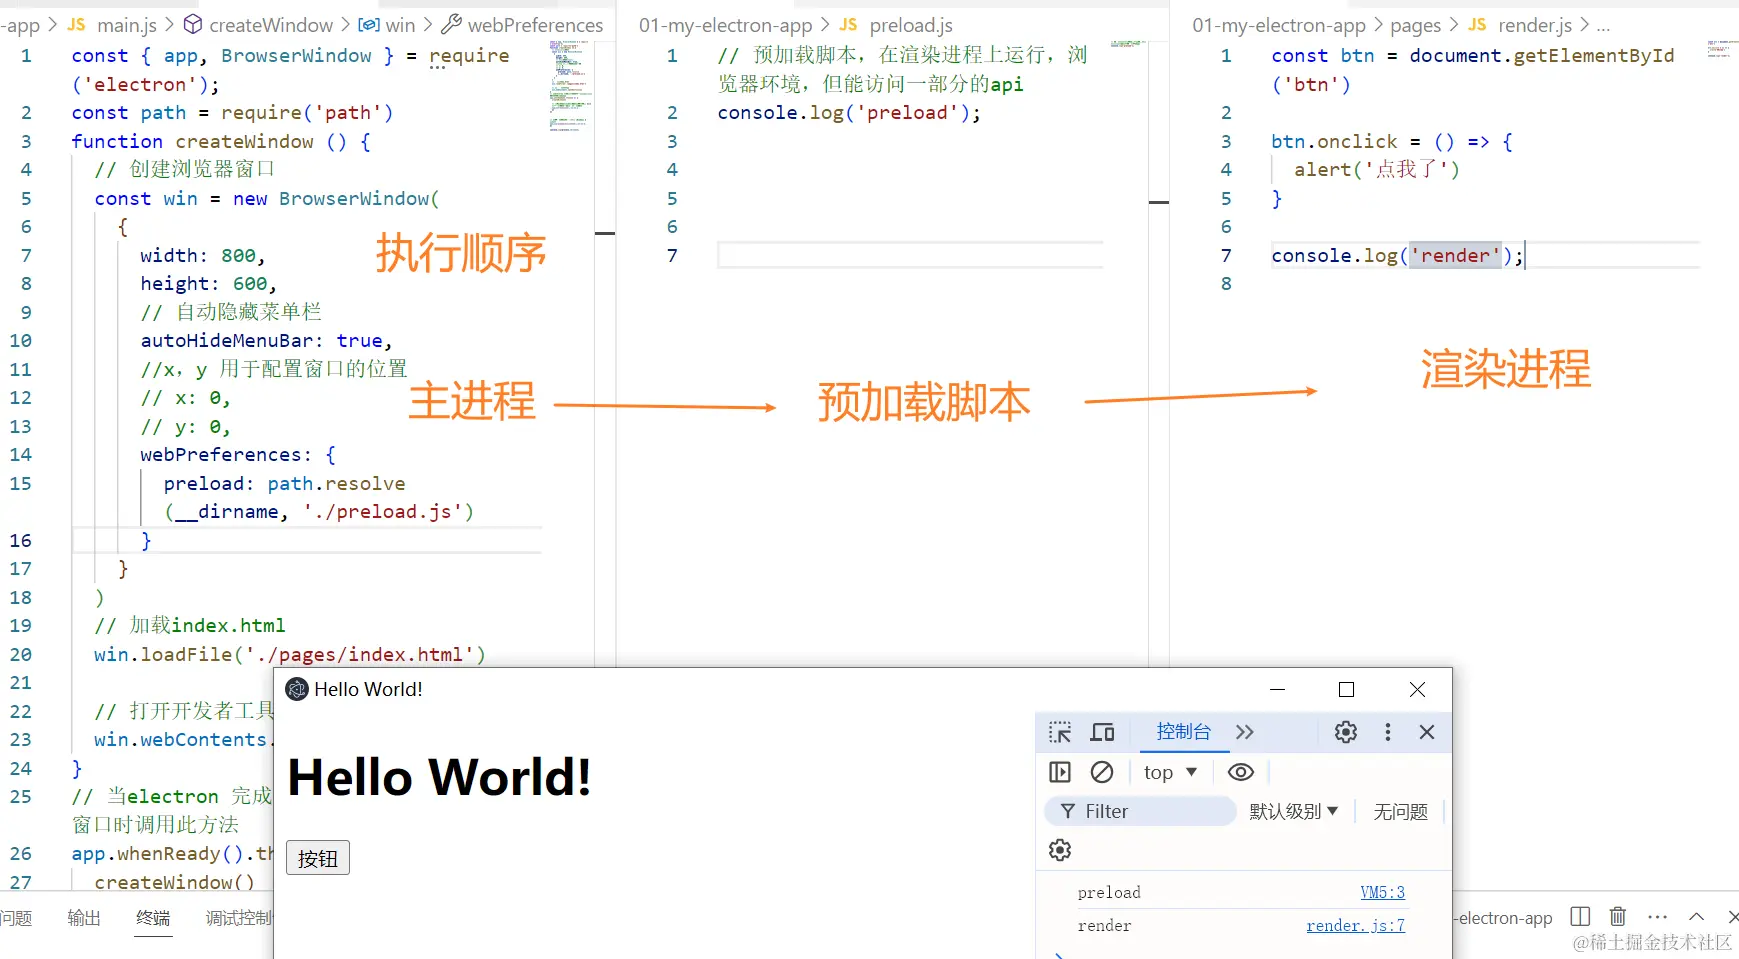Viewport: 1739px width, 959px height.
Task: Show more DevTools tabs via double chevron
Action: click(1244, 732)
